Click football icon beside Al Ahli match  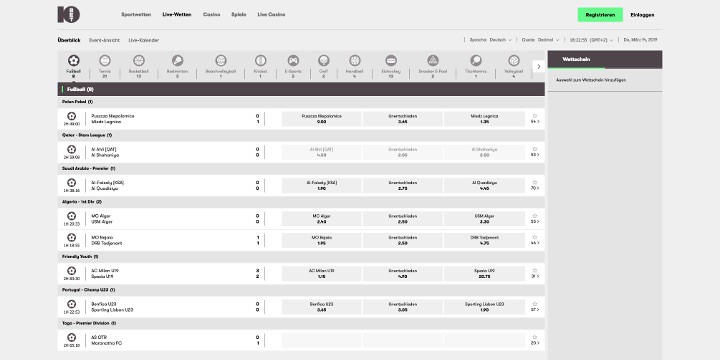(71, 149)
